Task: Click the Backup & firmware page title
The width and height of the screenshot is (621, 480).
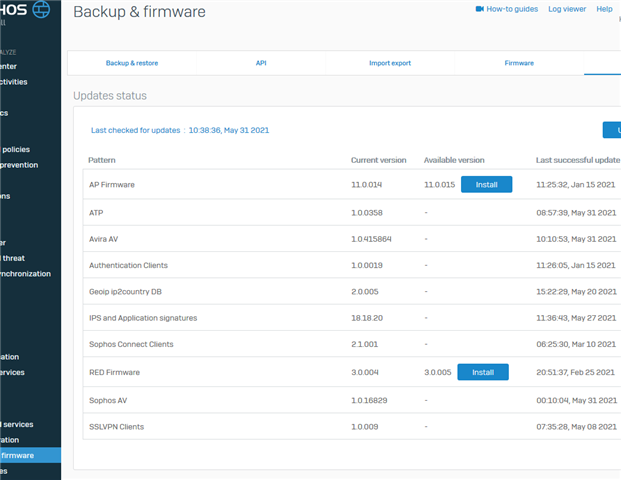Action: pos(139,11)
